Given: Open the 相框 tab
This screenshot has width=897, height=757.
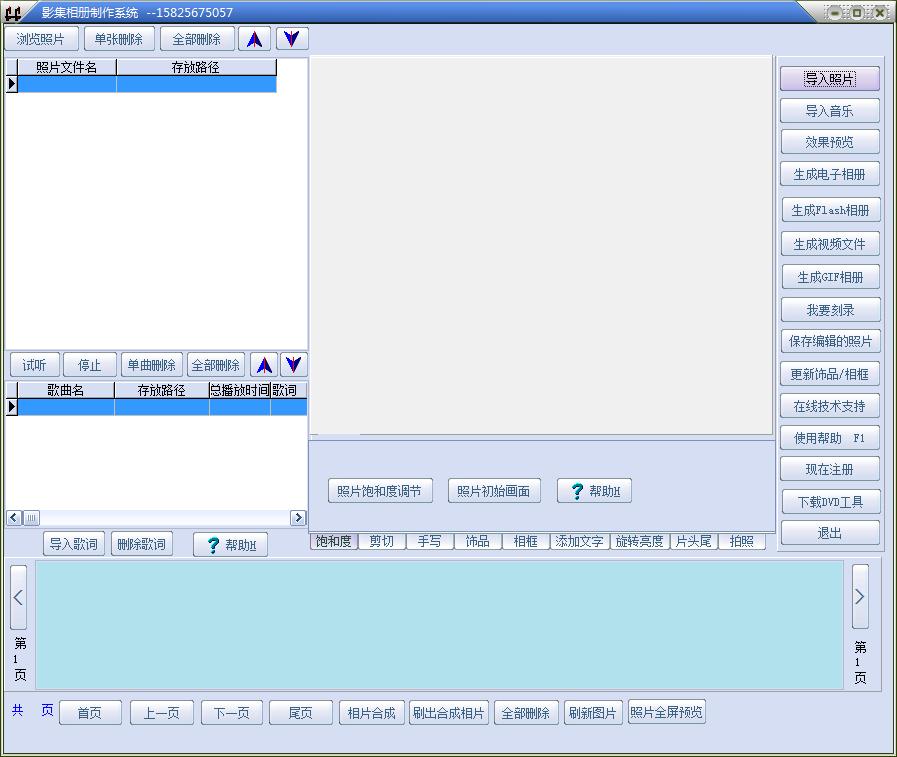Looking at the screenshot, I should (x=525, y=541).
